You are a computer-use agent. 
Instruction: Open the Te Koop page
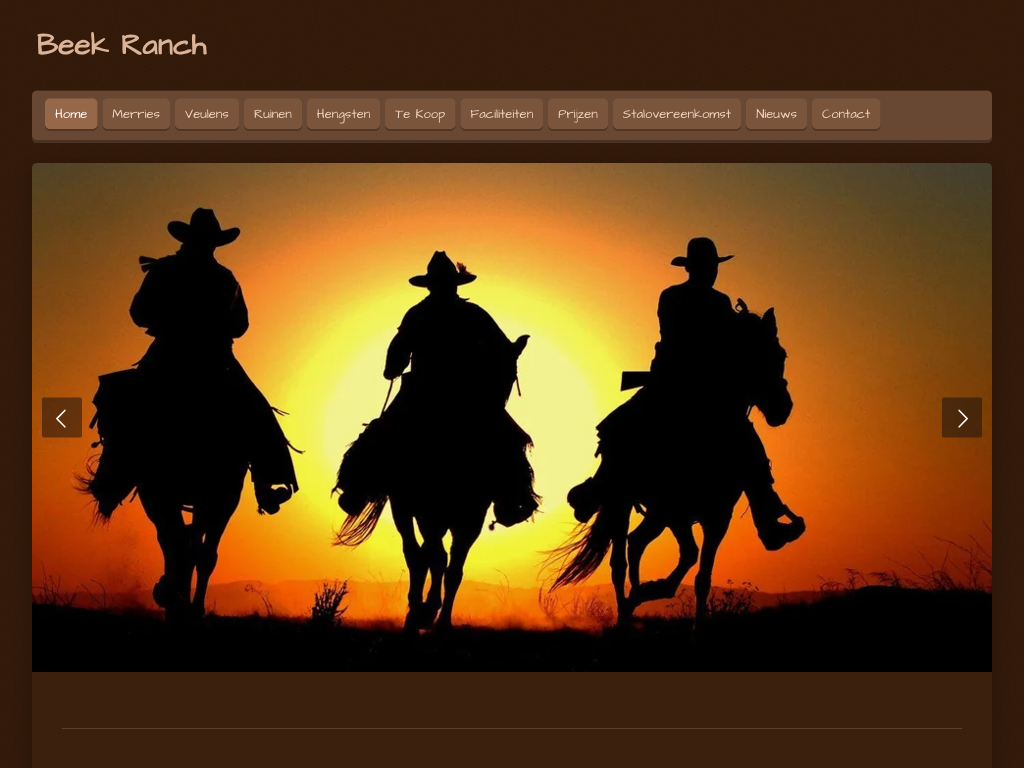(420, 114)
